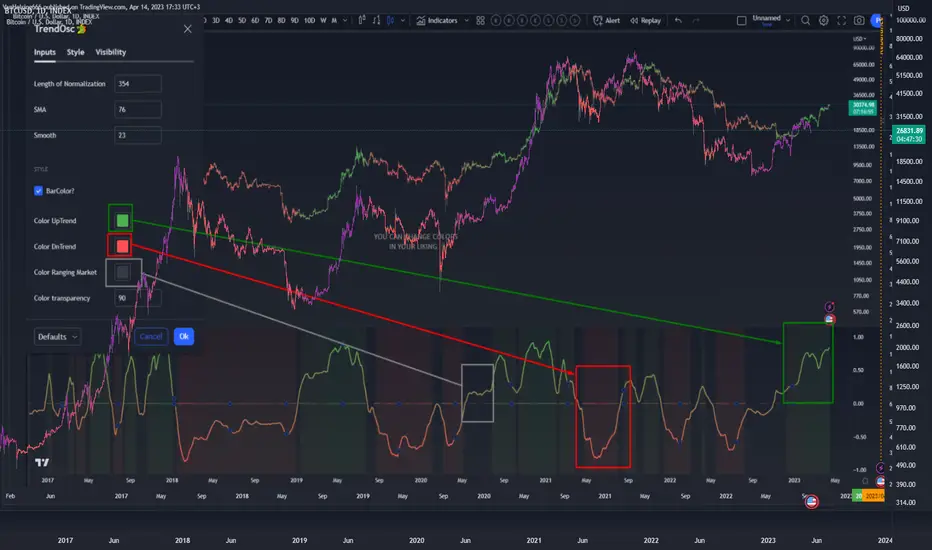Image resolution: width=932 pixels, height=550 pixels.
Task: Start bar Replay mode
Action: pyautogui.click(x=646, y=21)
